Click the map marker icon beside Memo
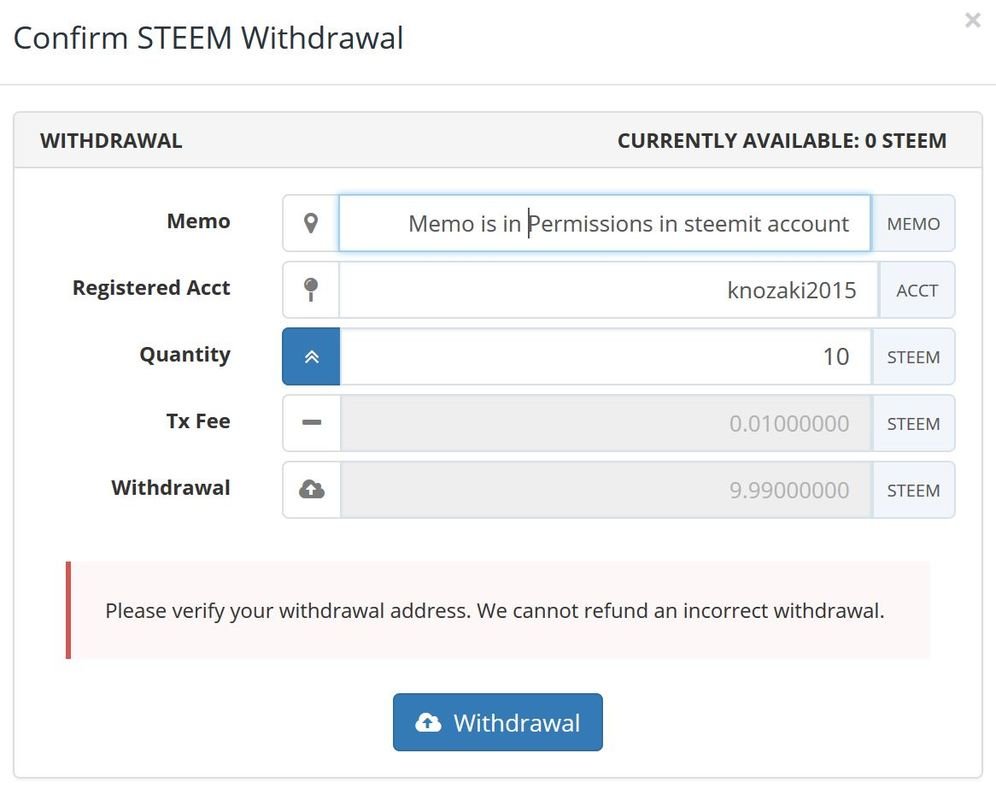 (x=311, y=223)
